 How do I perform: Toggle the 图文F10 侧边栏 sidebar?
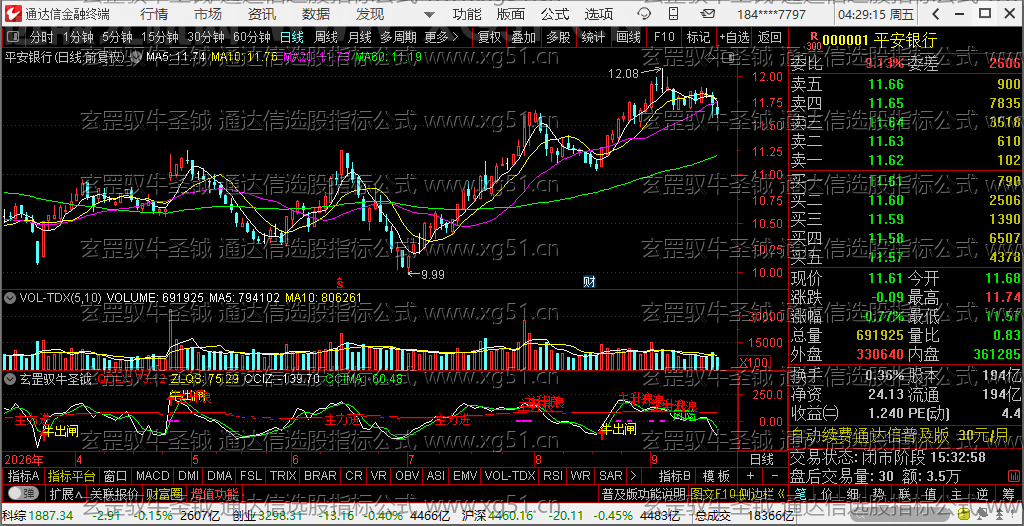737,493
